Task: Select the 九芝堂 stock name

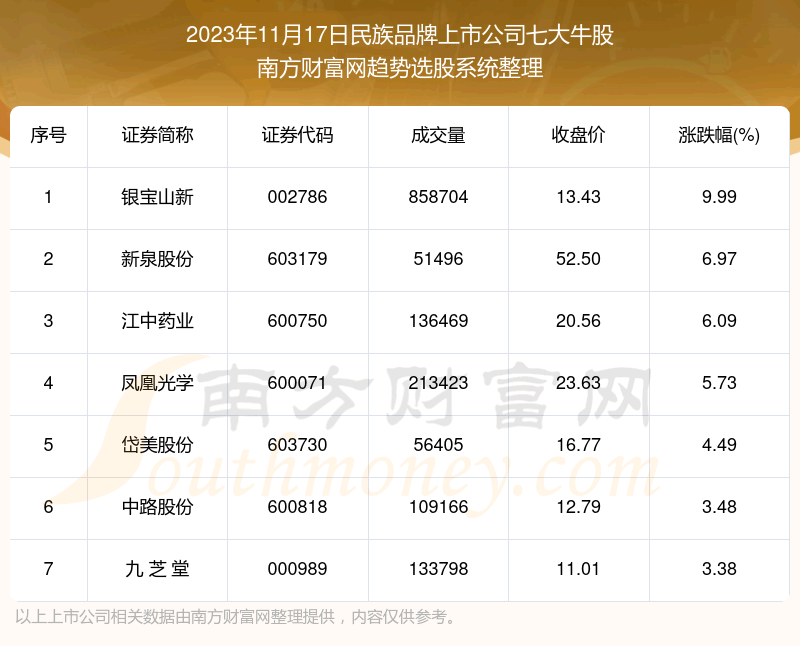Action: (157, 569)
